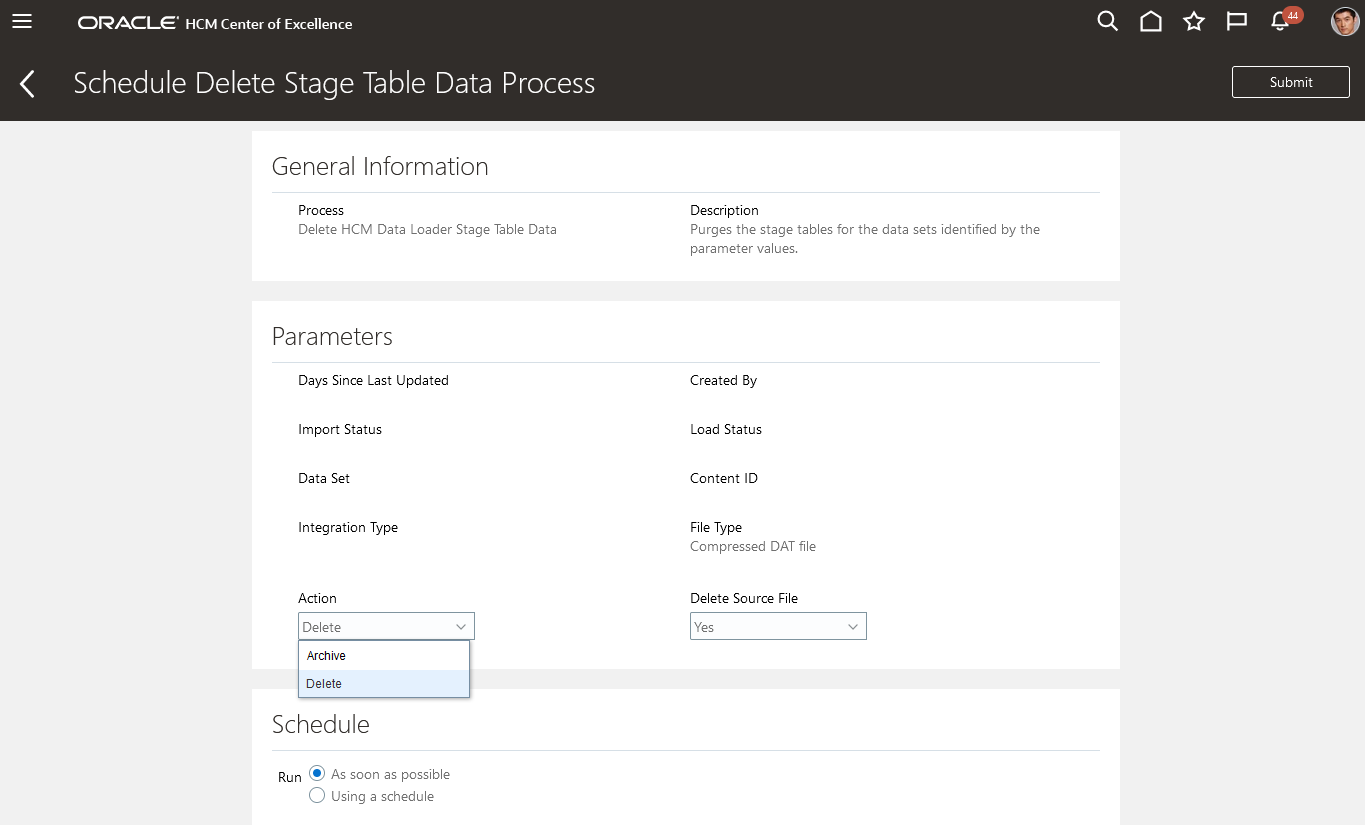This screenshot has width=1365, height=825.
Task: Click the back arrow icon
Action: click(27, 83)
